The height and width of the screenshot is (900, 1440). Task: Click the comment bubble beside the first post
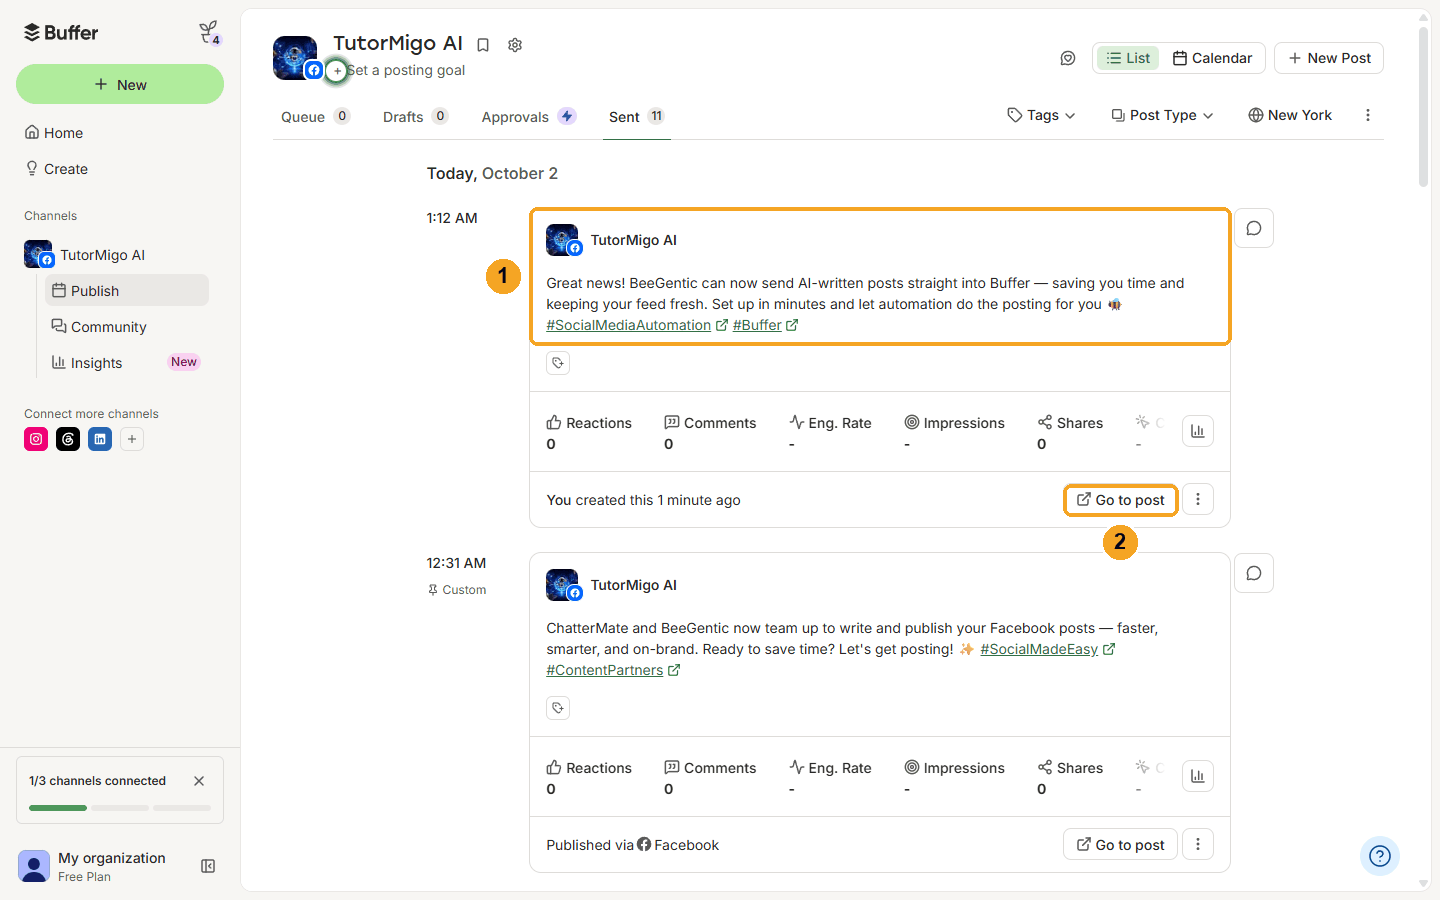1254,228
